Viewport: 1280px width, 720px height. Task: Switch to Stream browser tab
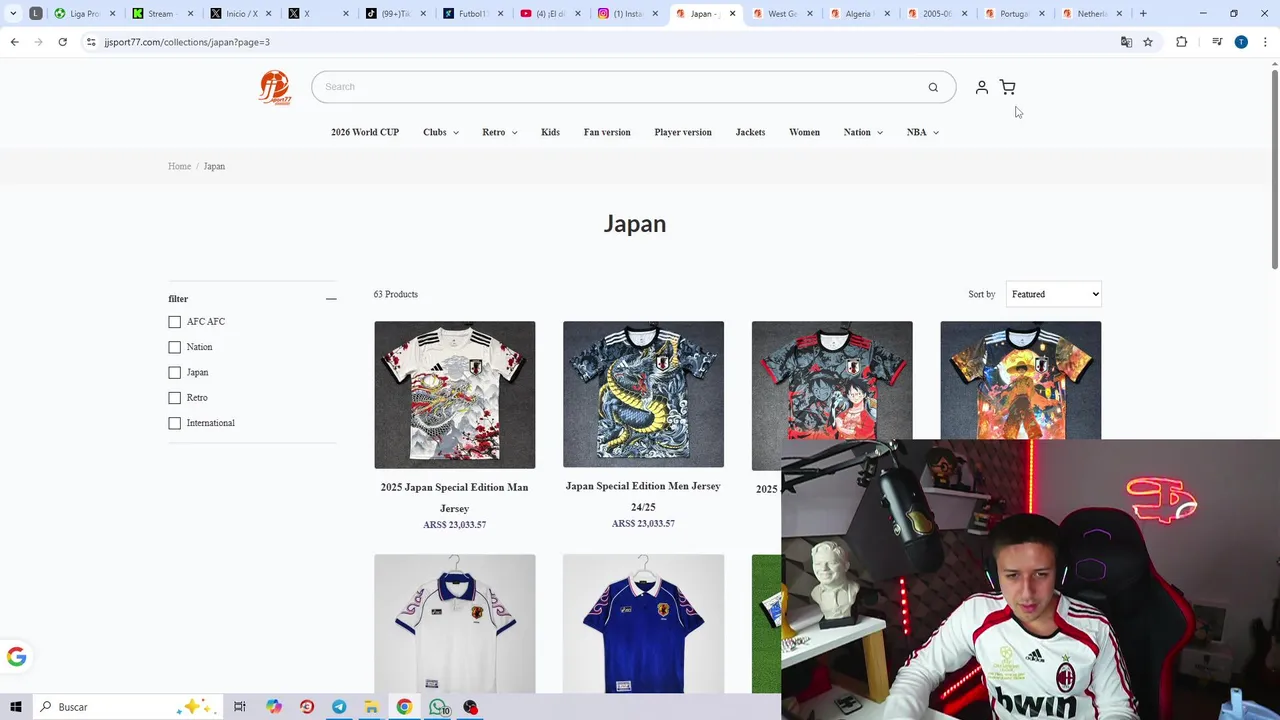(x=160, y=13)
